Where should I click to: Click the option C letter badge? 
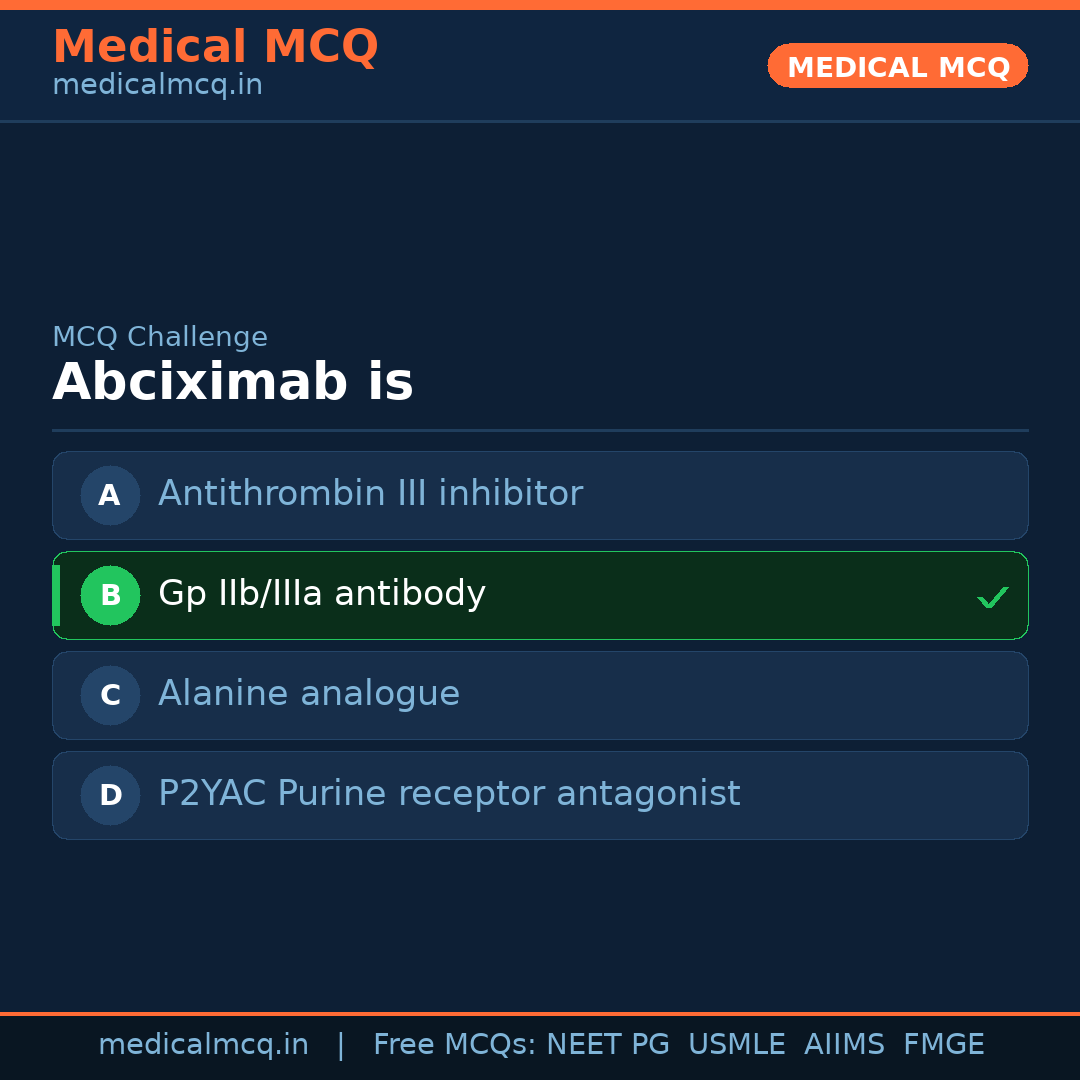(x=110, y=695)
